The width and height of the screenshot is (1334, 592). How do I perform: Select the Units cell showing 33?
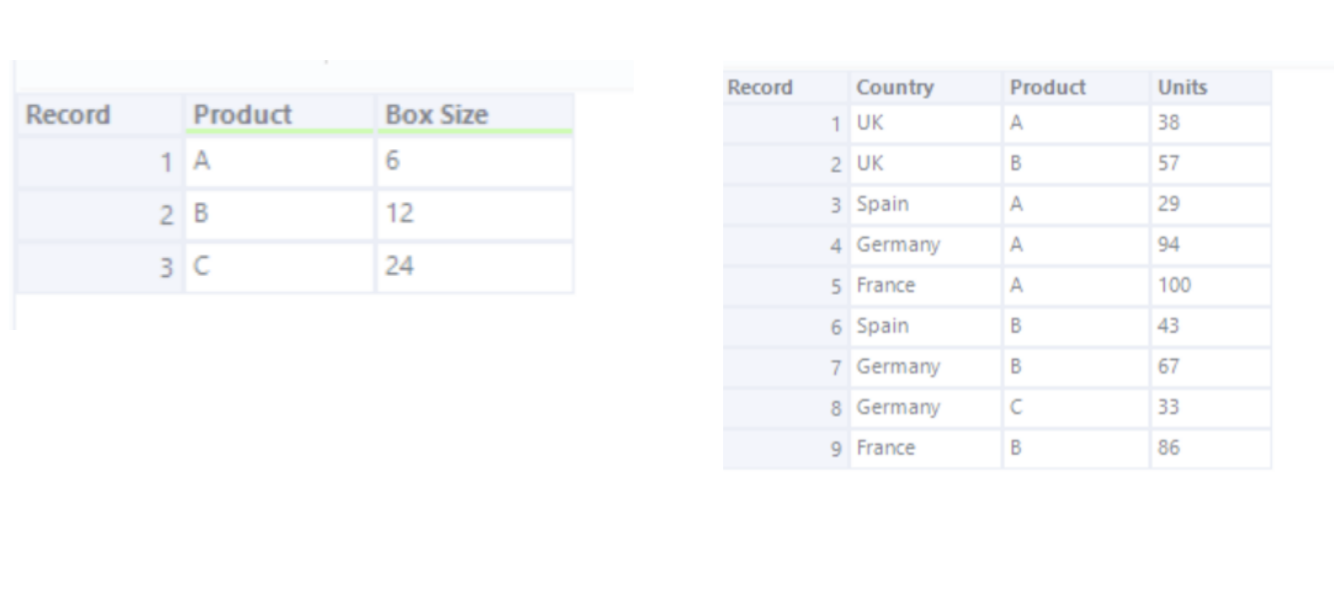pyautogui.click(x=1211, y=407)
